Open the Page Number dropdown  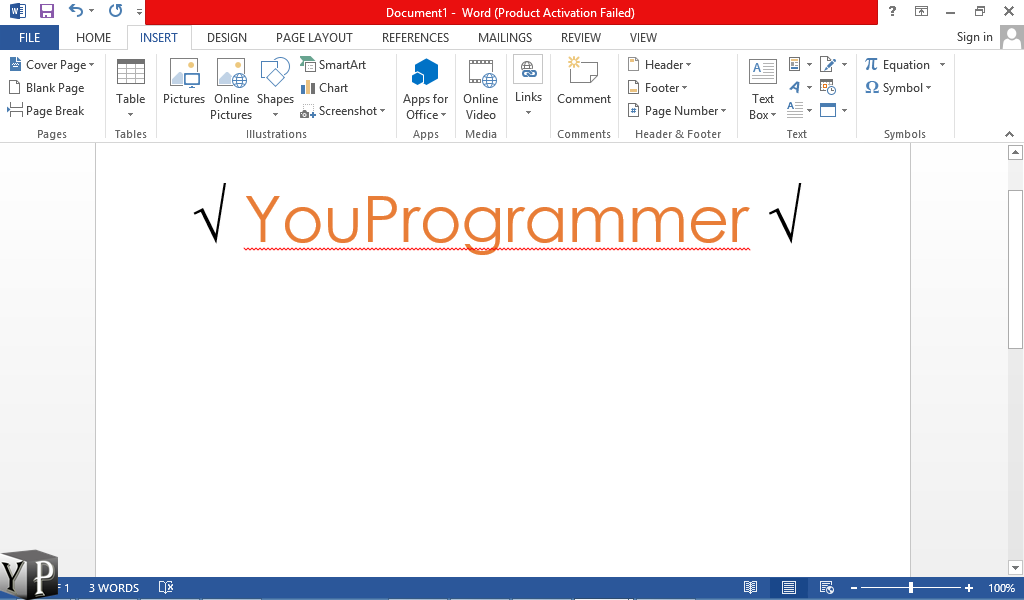coord(677,111)
